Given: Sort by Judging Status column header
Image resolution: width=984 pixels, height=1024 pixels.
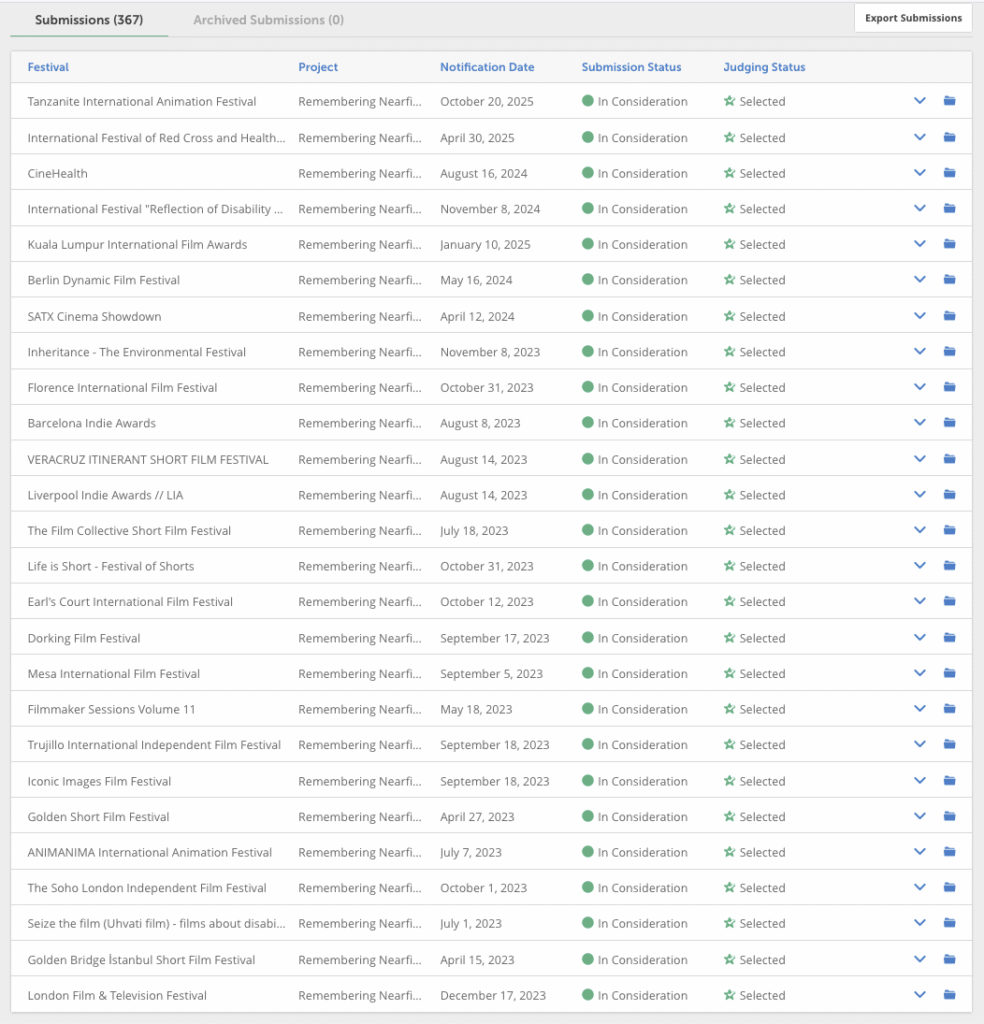Looking at the screenshot, I should click(x=764, y=67).
